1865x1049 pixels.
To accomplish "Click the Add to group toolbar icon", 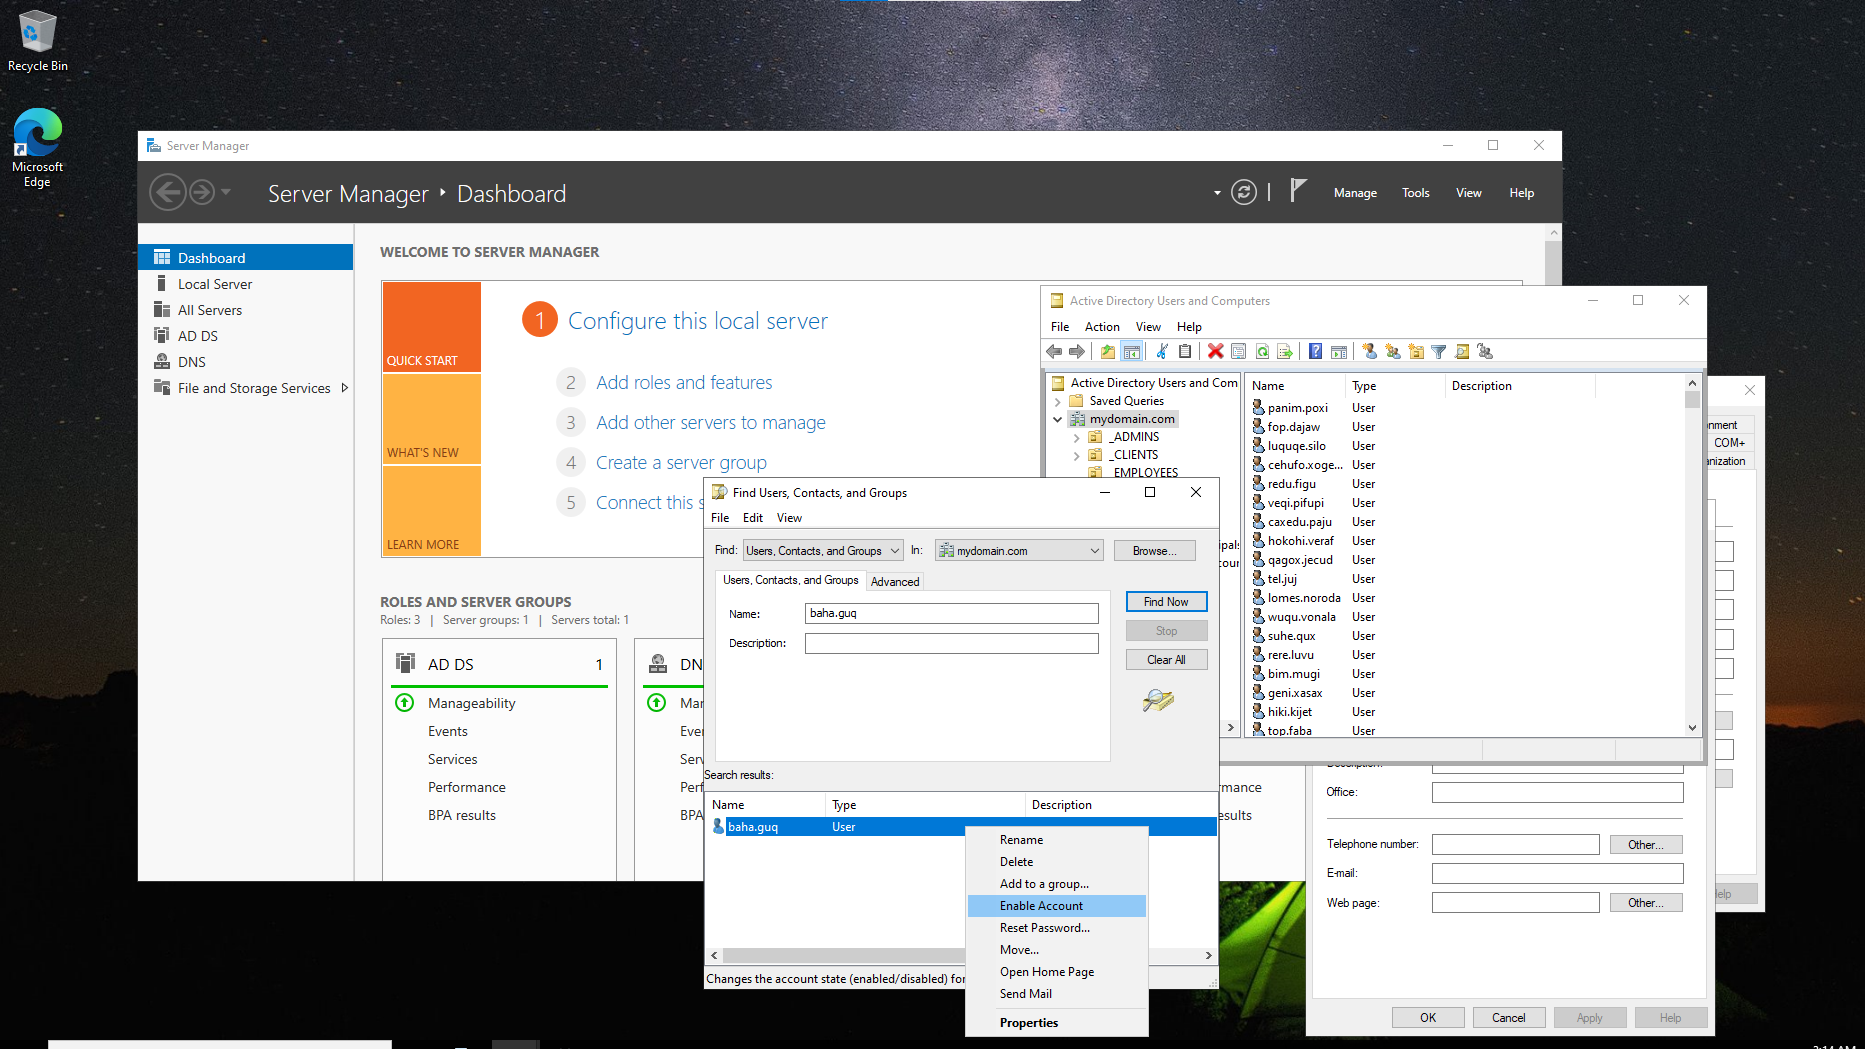I will (x=1485, y=351).
